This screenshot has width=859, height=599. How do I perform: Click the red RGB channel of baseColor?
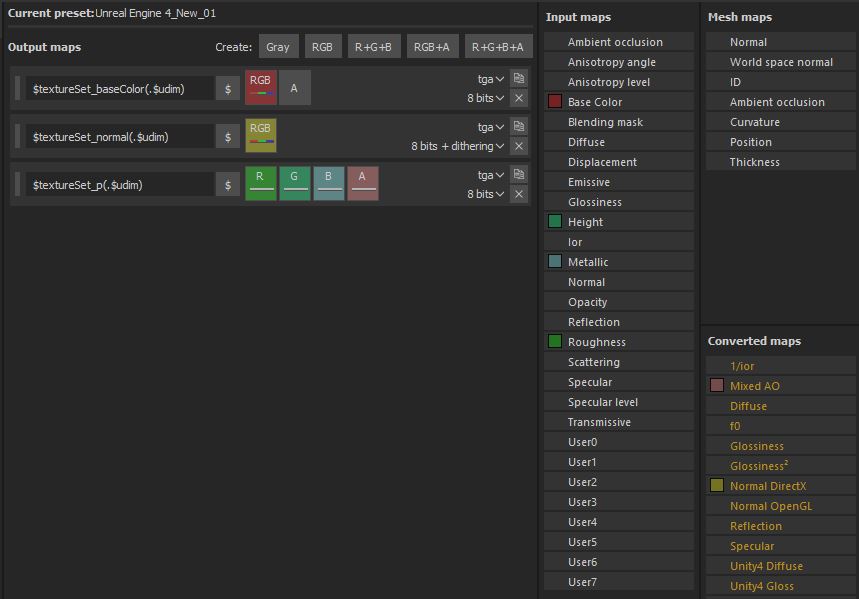point(261,87)
